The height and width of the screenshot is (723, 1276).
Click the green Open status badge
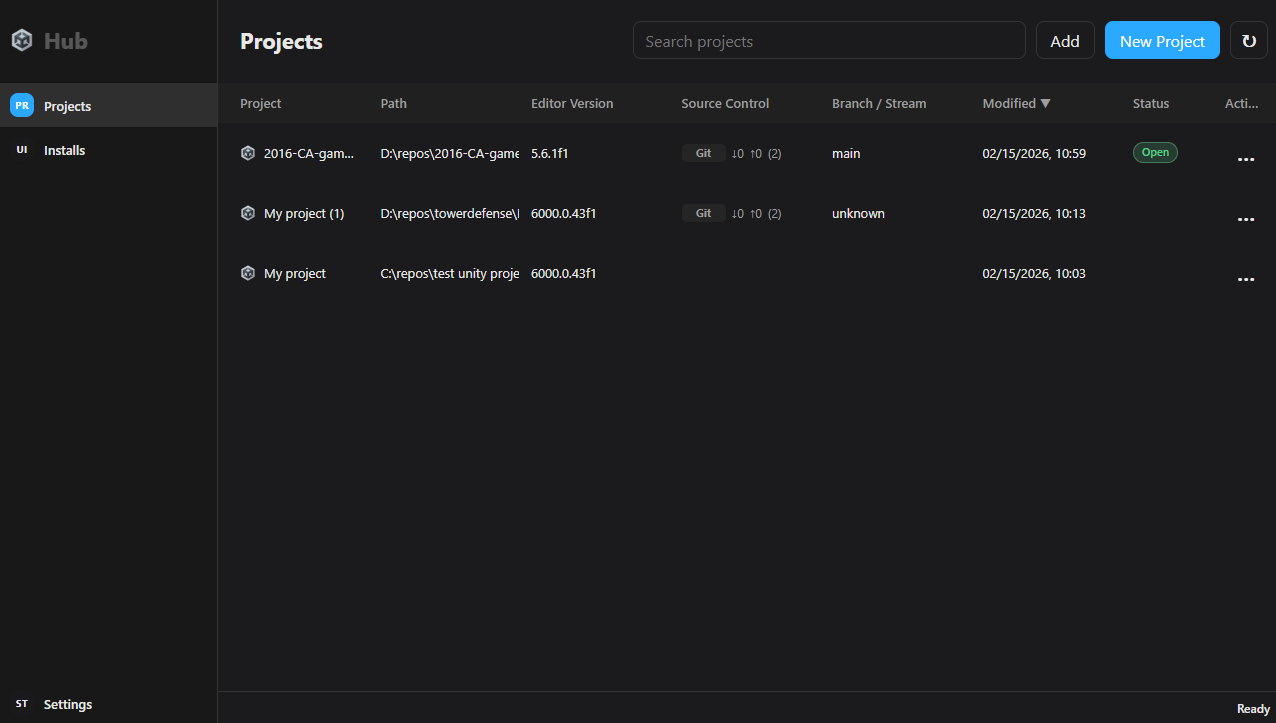coord(1154,153)
